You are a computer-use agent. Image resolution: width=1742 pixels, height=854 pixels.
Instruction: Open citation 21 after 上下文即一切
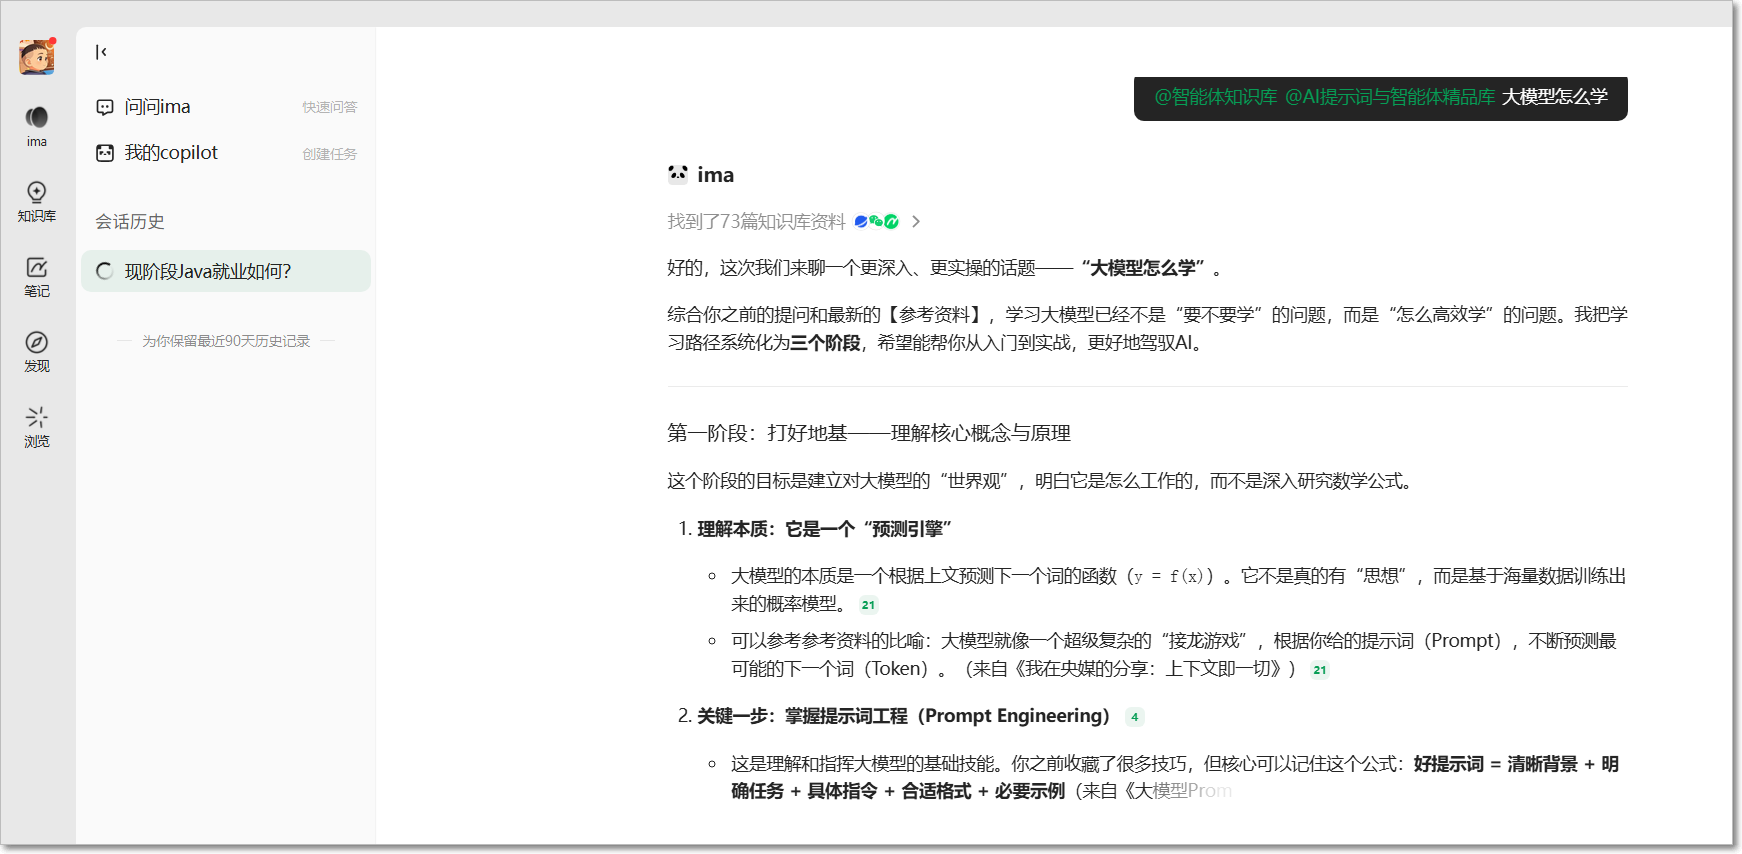click(x=1320, y=670)
